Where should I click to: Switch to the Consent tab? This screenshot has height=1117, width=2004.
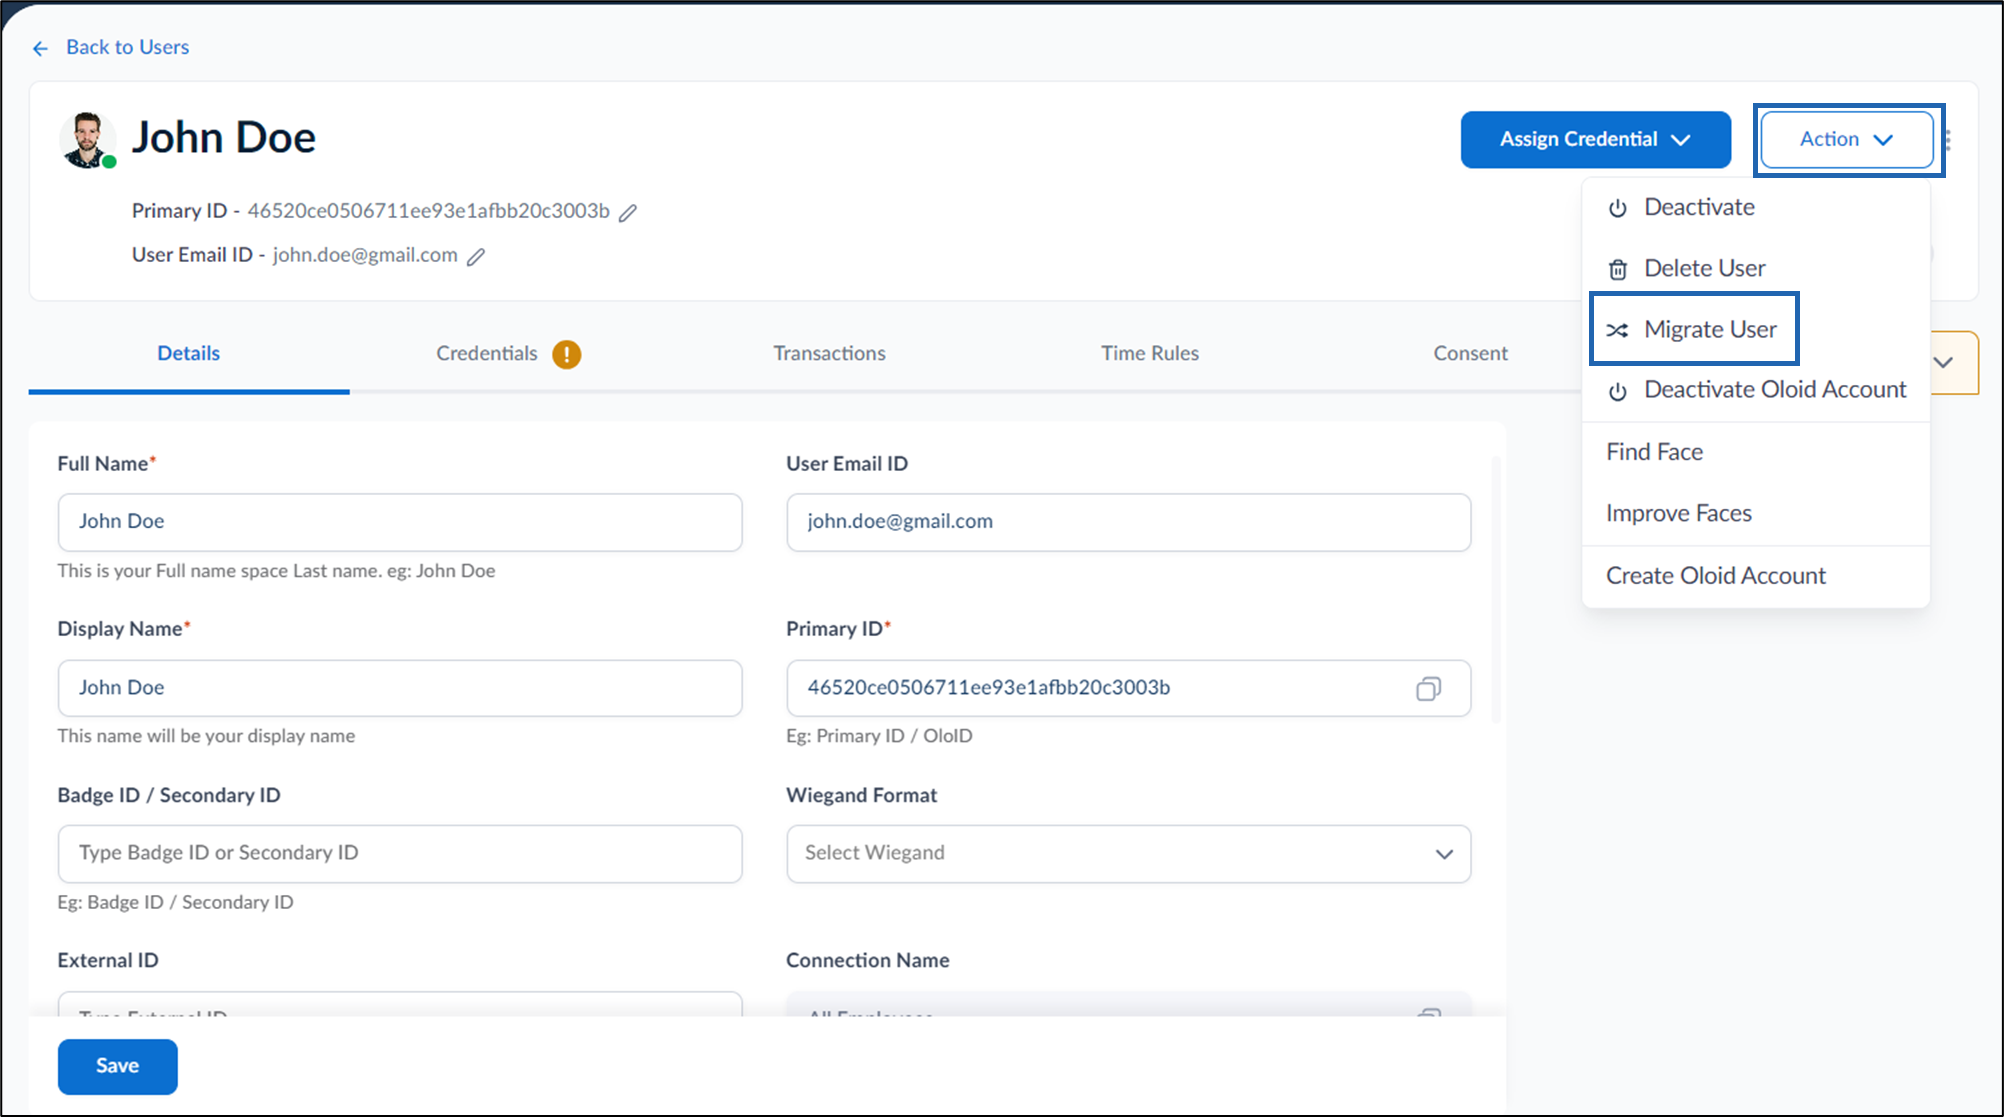(x=1470, y=353)
